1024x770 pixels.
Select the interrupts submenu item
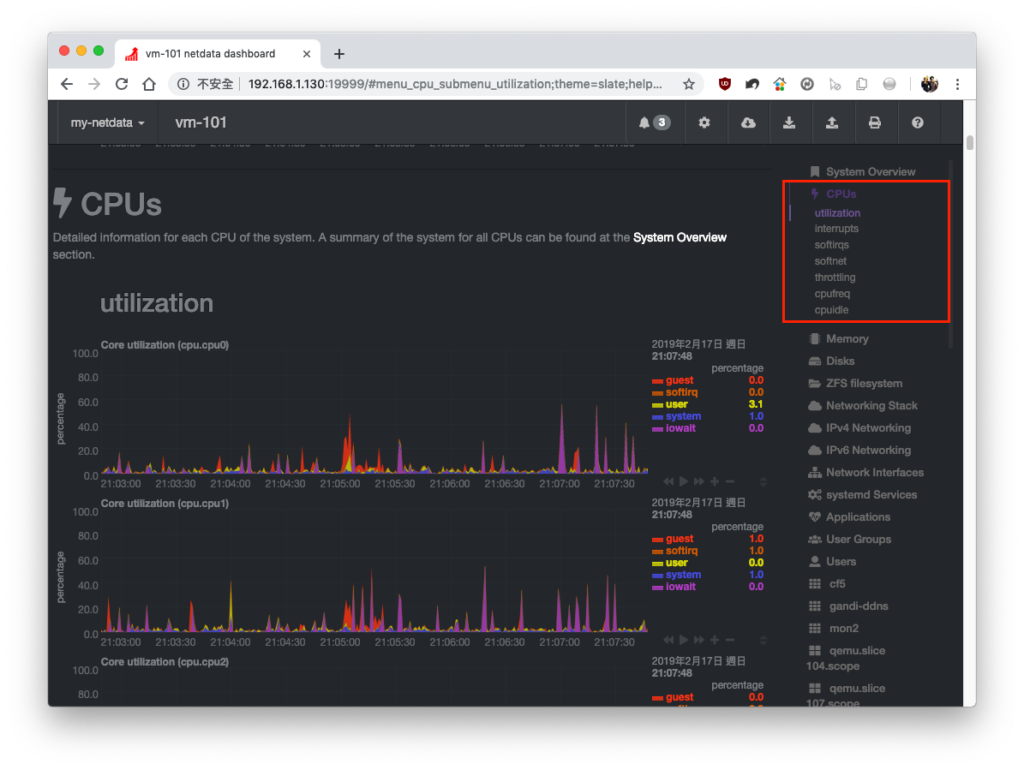pyautogui.click(x=837, y=229)
